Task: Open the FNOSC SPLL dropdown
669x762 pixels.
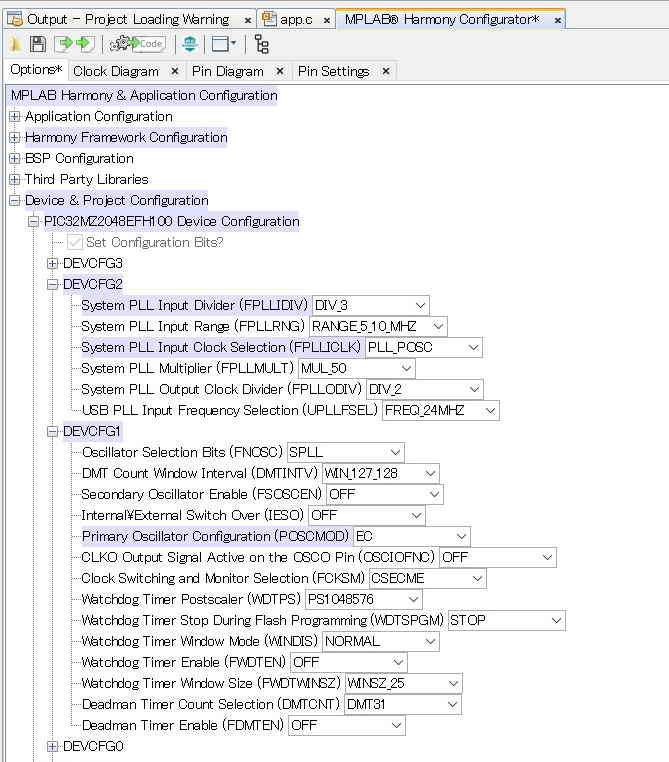Action: point(345,452)
